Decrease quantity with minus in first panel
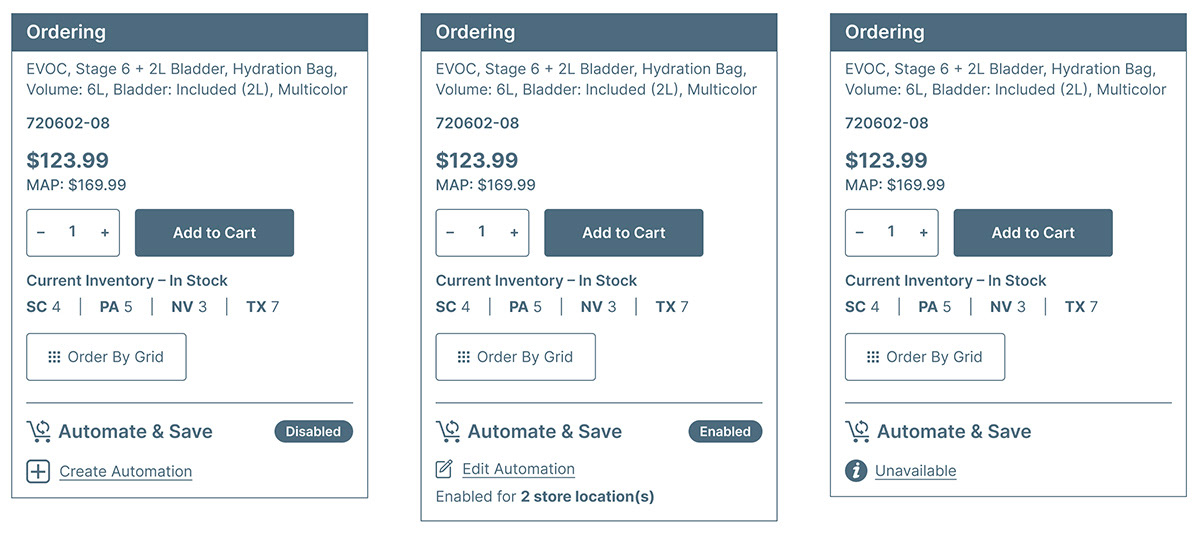 (x=41, y=233)
